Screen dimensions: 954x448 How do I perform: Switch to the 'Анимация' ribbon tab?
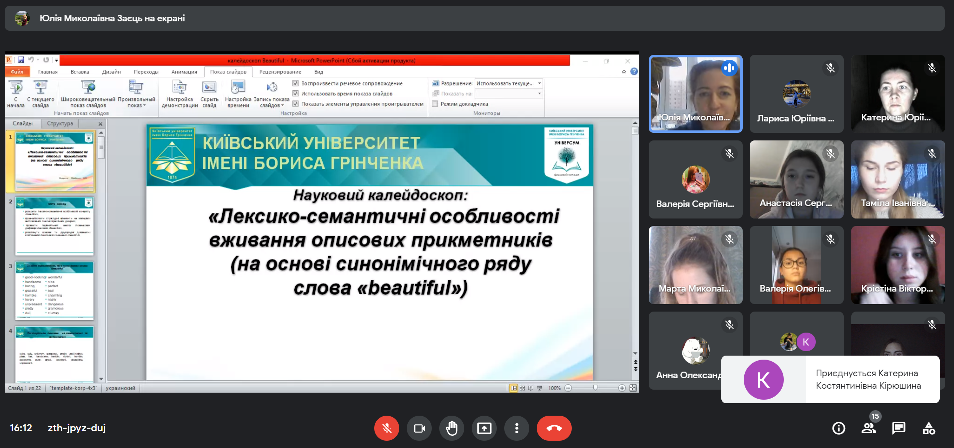(184, 72)
